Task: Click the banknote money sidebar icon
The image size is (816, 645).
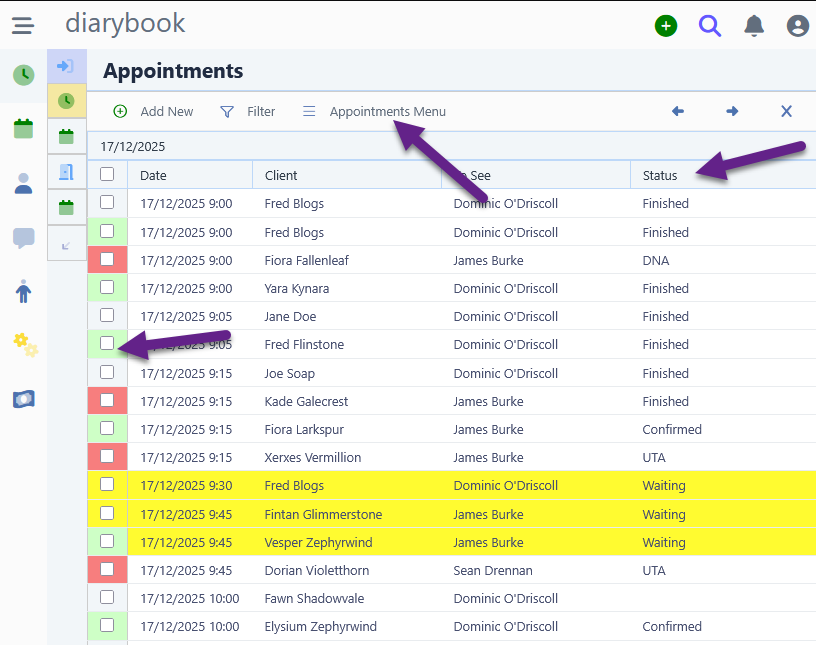Action: click(x=24, y=399)
